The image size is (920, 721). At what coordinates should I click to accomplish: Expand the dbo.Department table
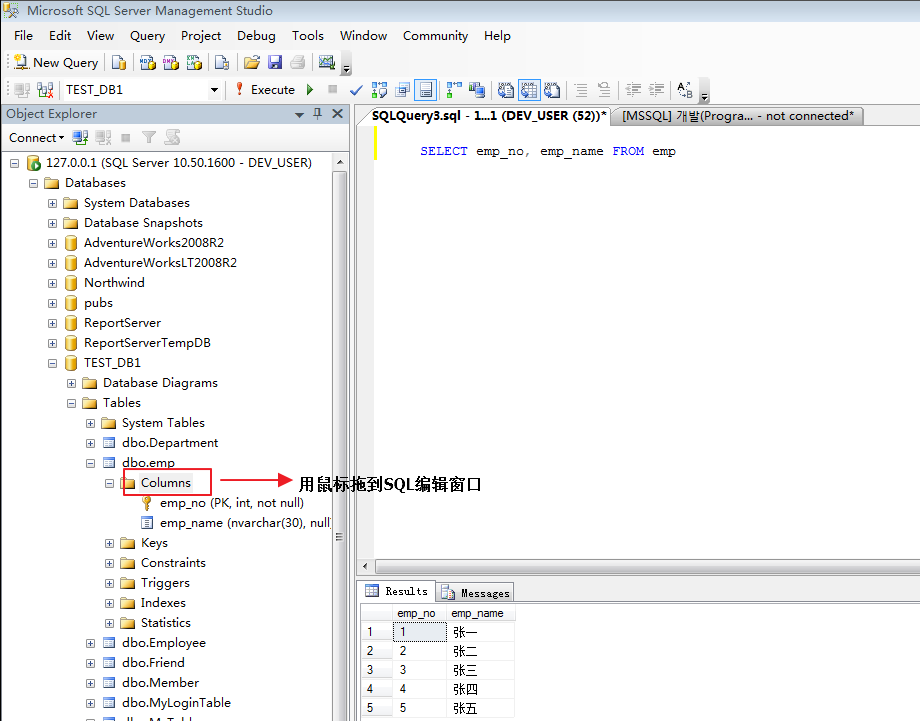click(90, 443)
